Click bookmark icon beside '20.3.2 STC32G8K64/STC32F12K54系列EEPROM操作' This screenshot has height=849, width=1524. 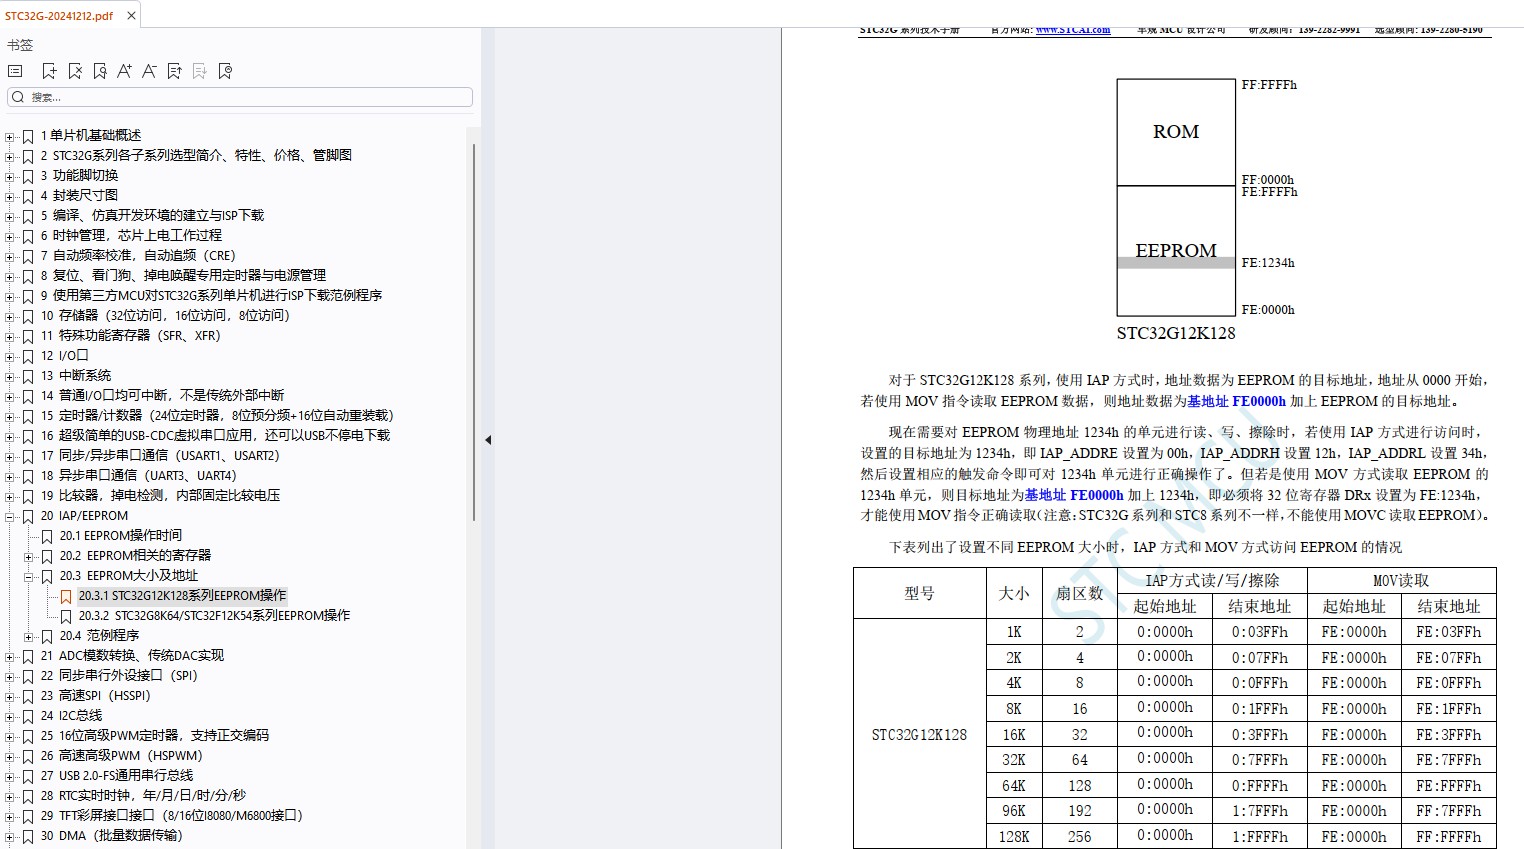pyautogui.click(x=66, y=616)
